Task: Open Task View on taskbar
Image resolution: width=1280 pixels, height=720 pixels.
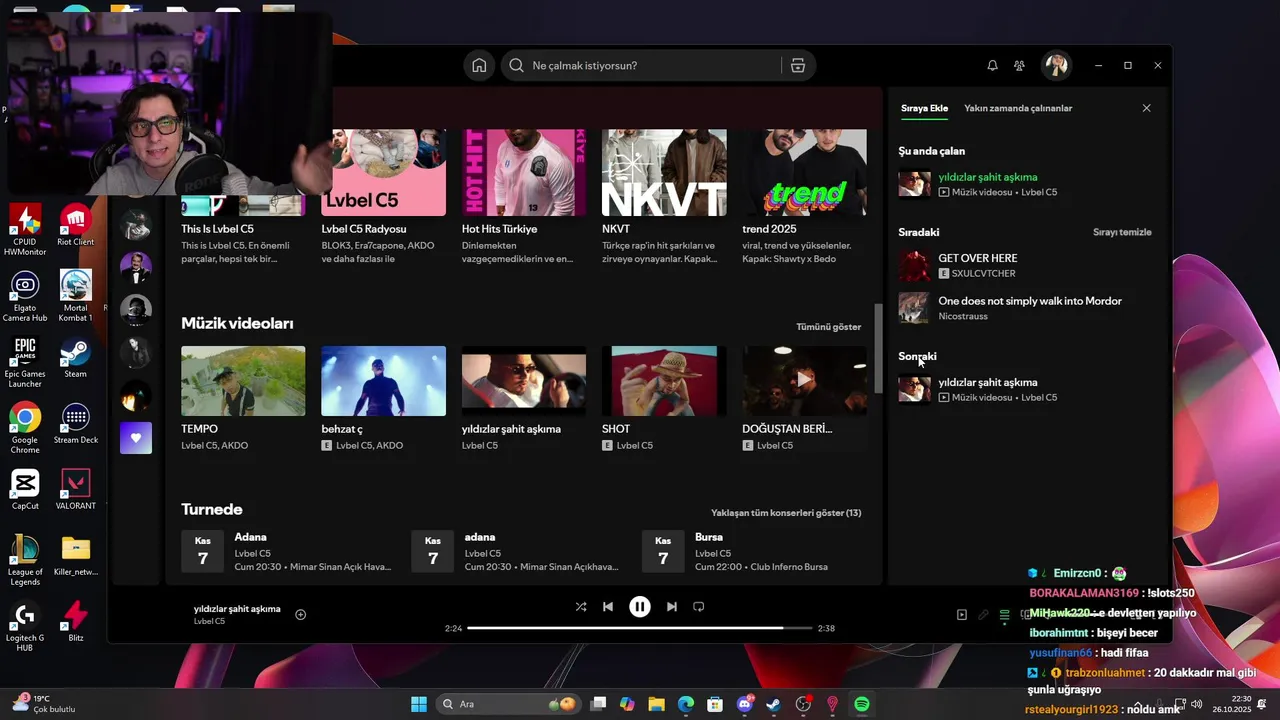Action: [598, 704]
